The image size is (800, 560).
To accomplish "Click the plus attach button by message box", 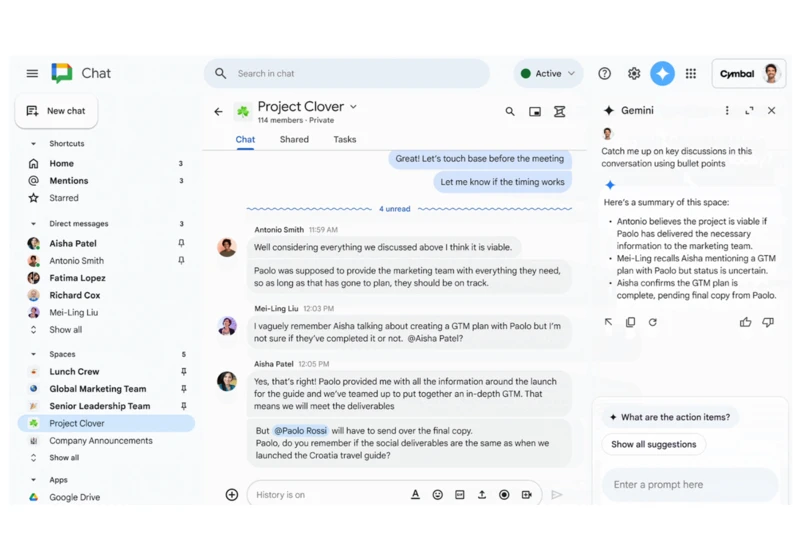I will (x=232, y=495).
